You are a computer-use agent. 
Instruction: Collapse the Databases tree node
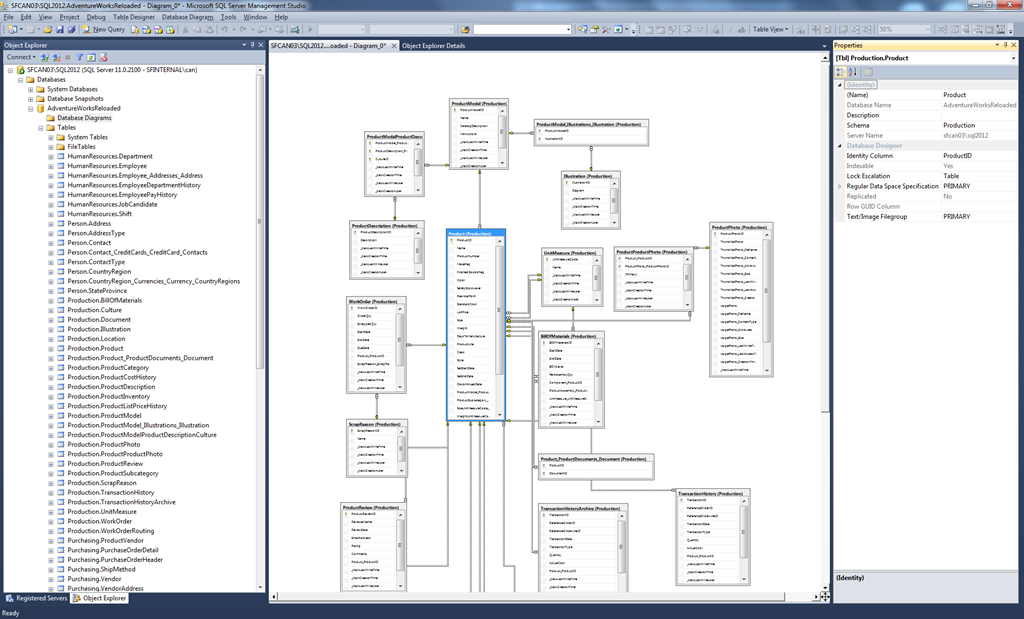point(20,80)
